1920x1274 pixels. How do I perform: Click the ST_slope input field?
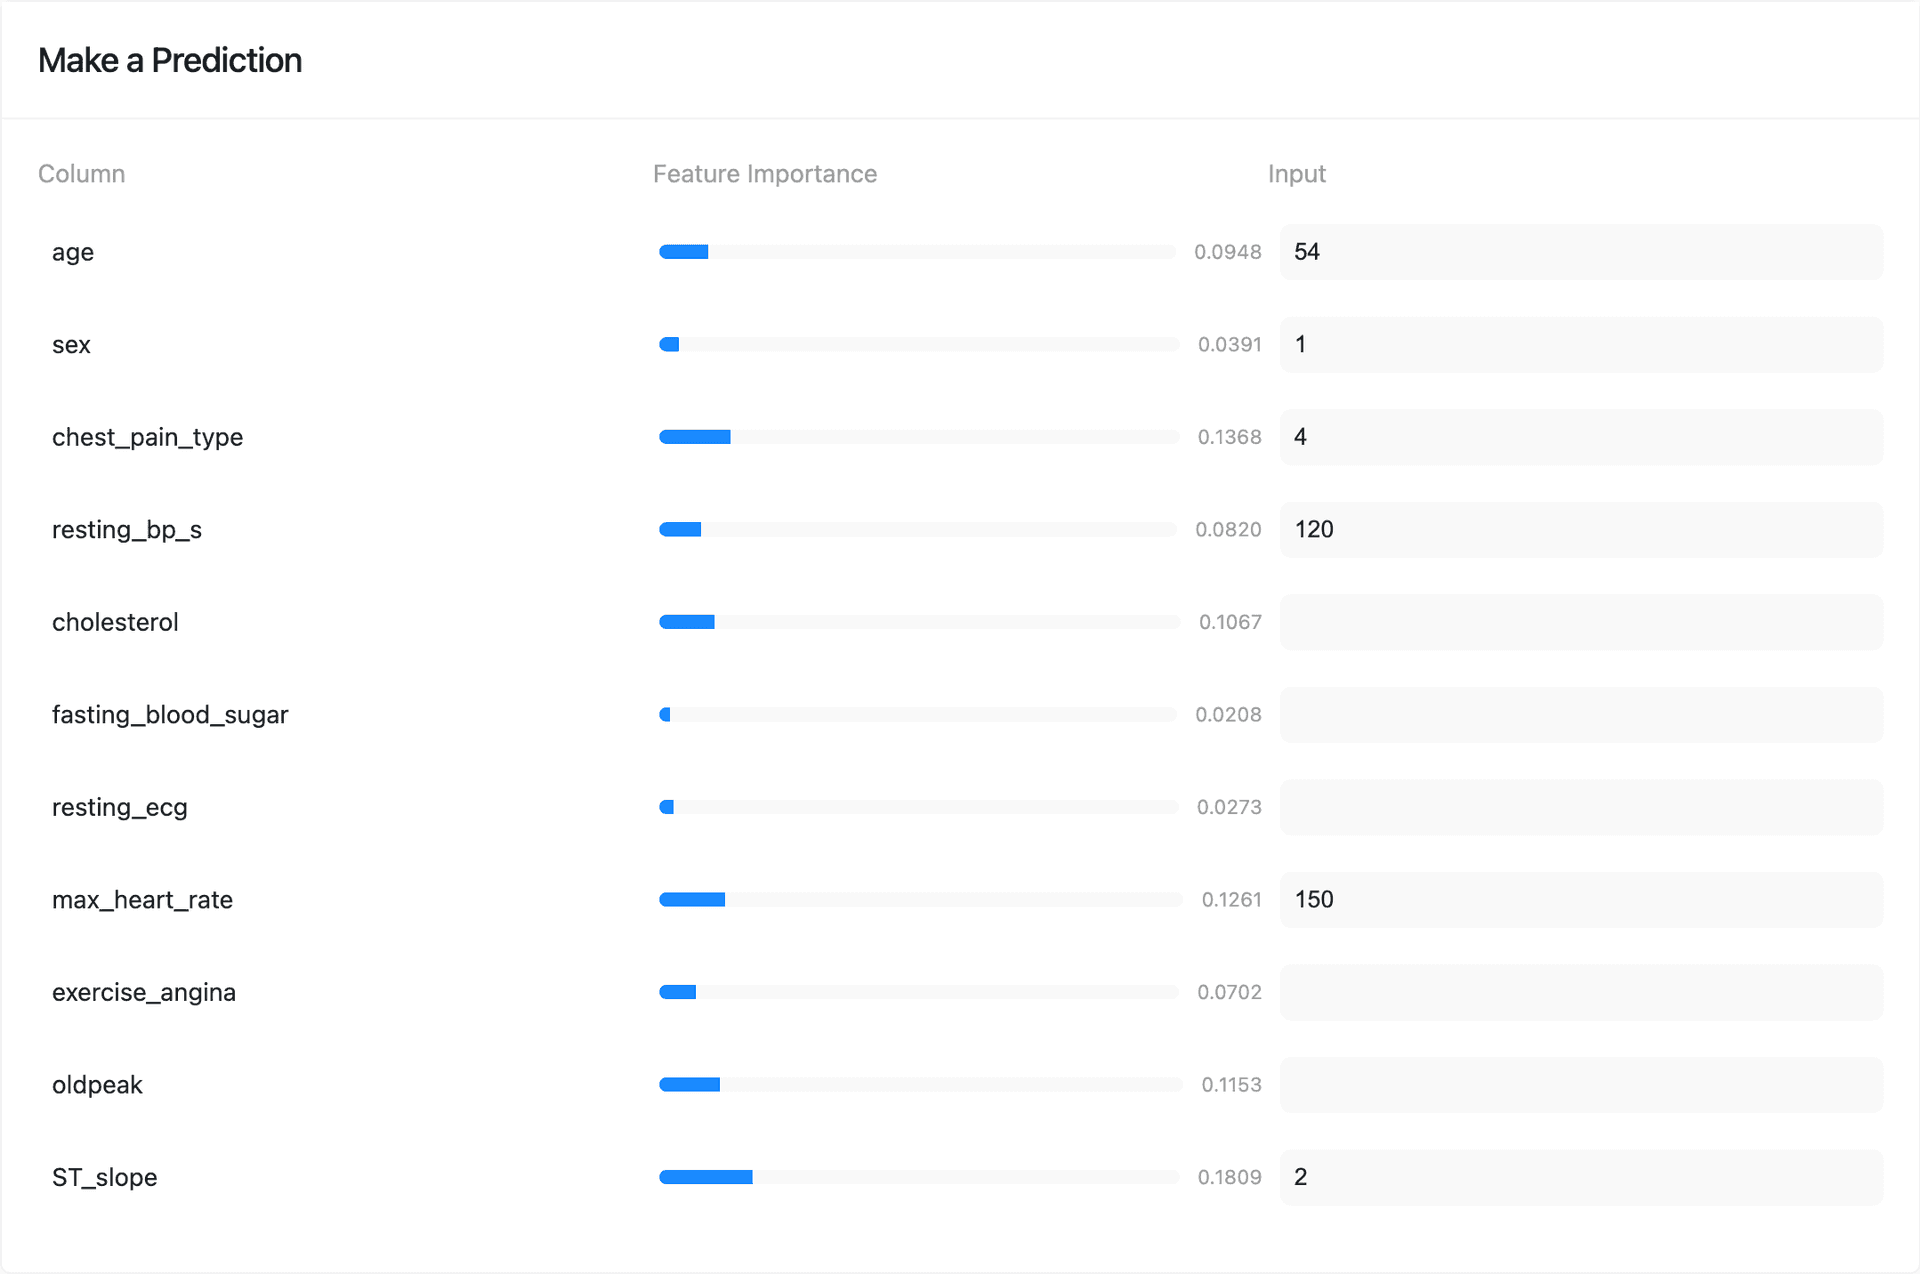click(1580, 1177)
